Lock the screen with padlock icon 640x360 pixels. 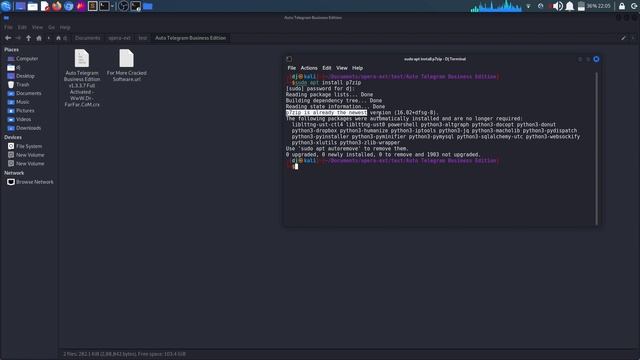point(622,6)
